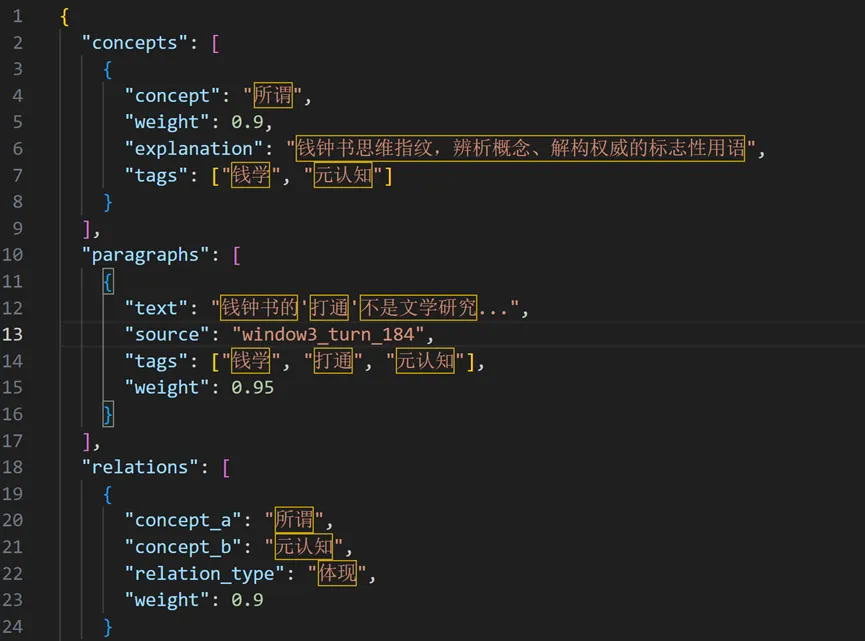This screenshot has height=641, width=865.
Task: Click the 打通 tag on line 14
Action: (x=333, y=361)
